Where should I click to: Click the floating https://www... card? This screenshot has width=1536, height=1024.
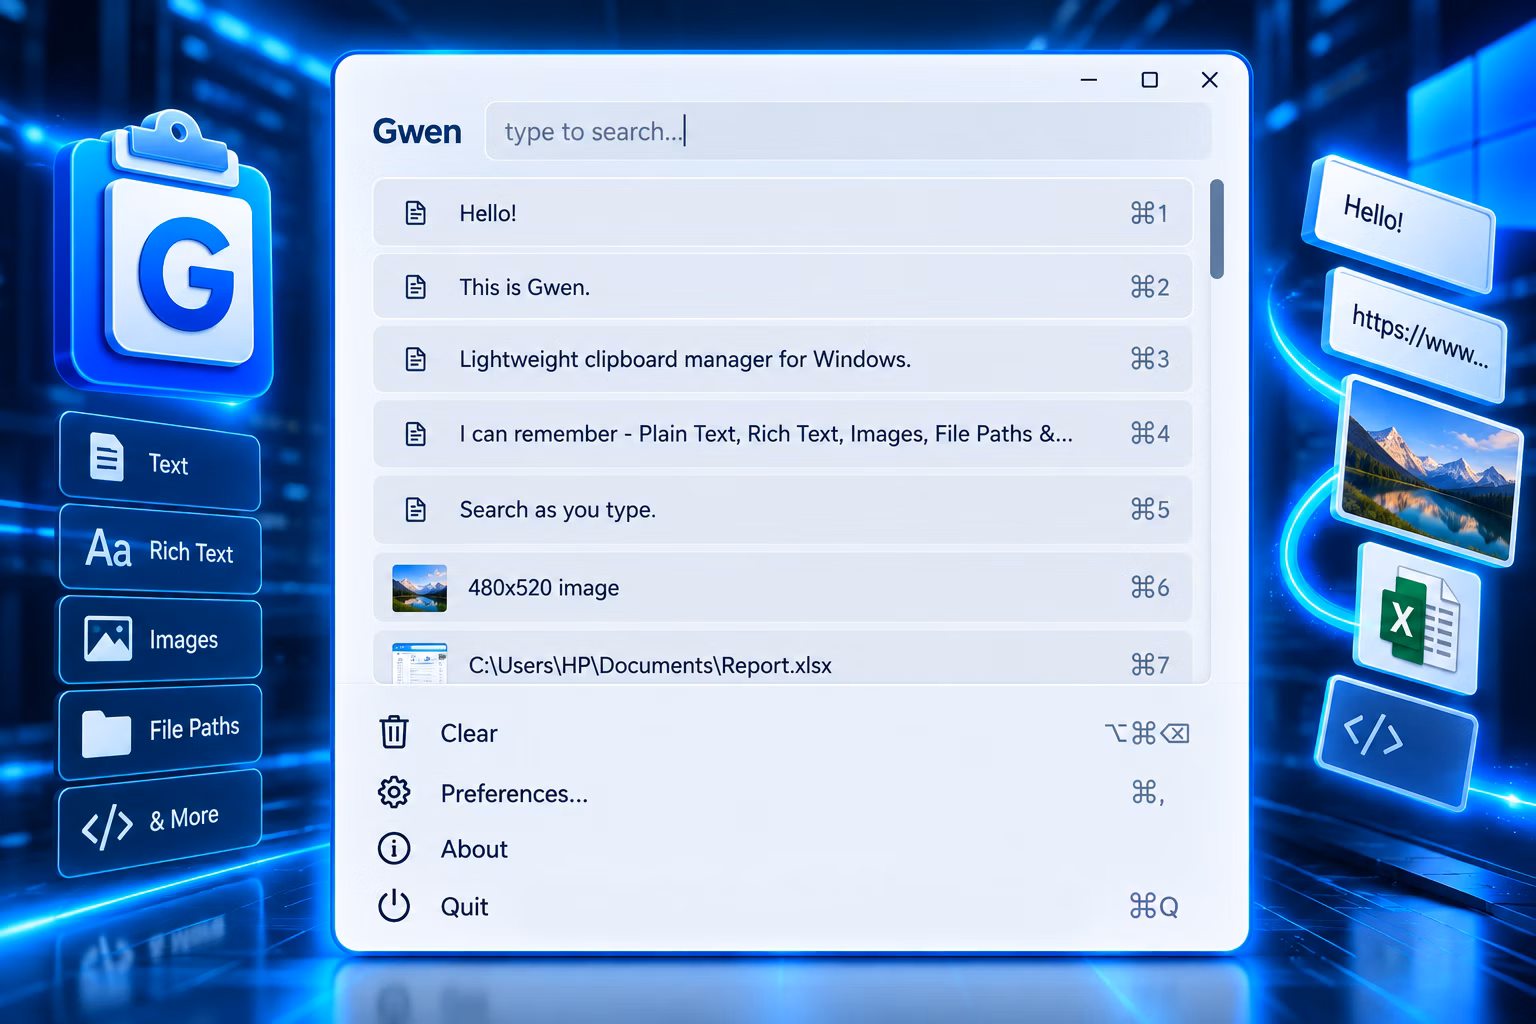1416,336
